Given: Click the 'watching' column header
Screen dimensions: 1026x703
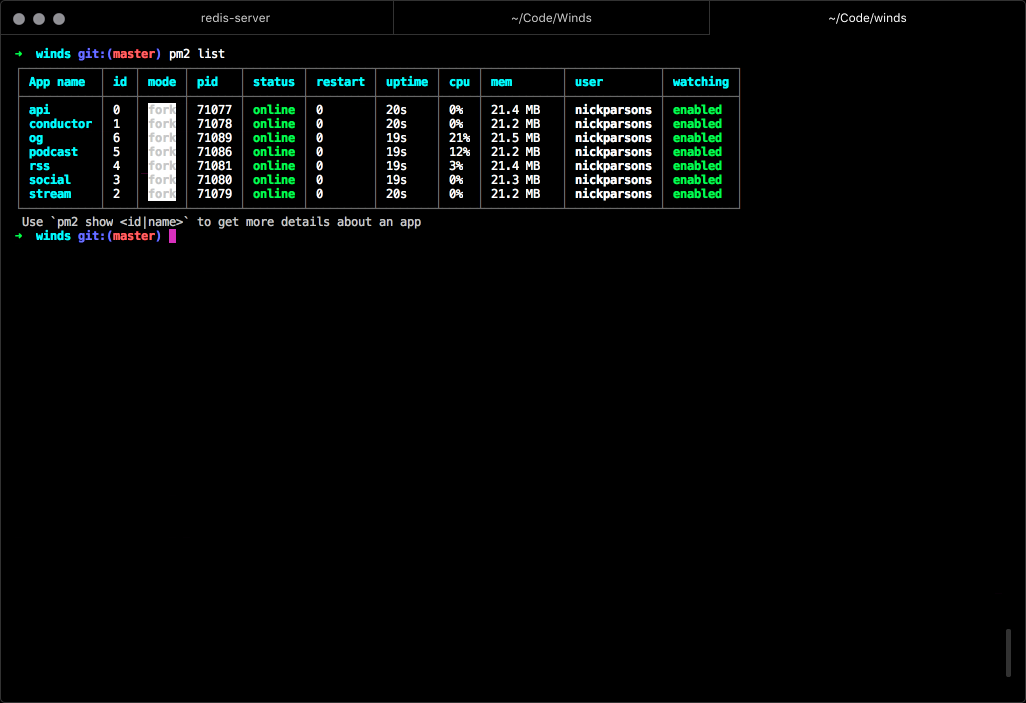Looking at the screenshot, I should pos(700,82).
